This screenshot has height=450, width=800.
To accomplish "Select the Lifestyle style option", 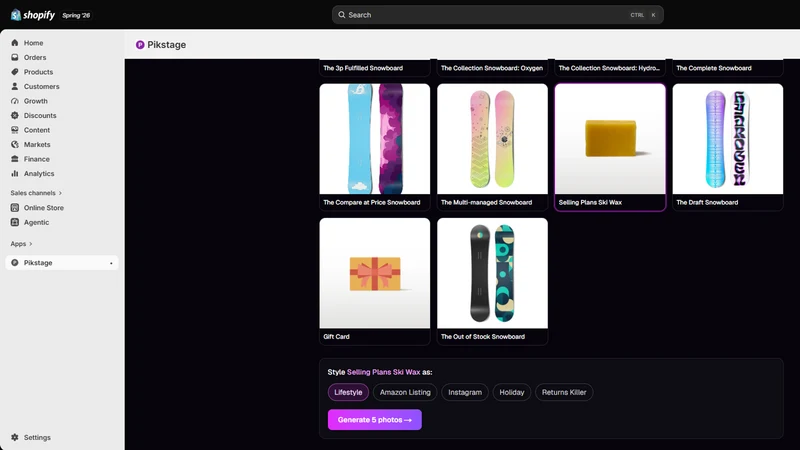I will point(348,392).
